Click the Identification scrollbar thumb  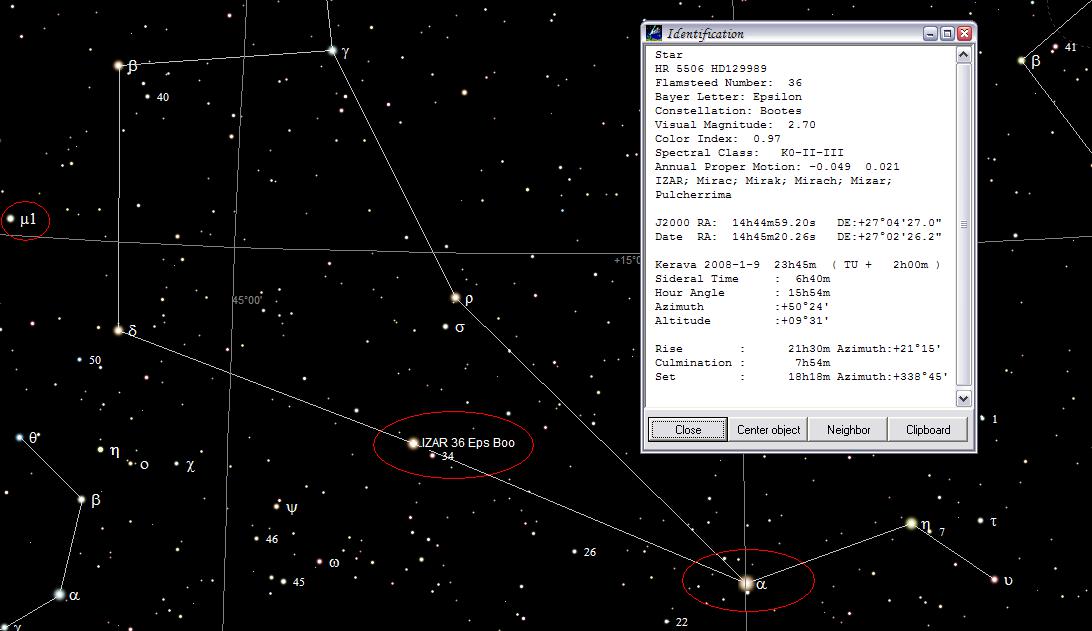(964, 225)
